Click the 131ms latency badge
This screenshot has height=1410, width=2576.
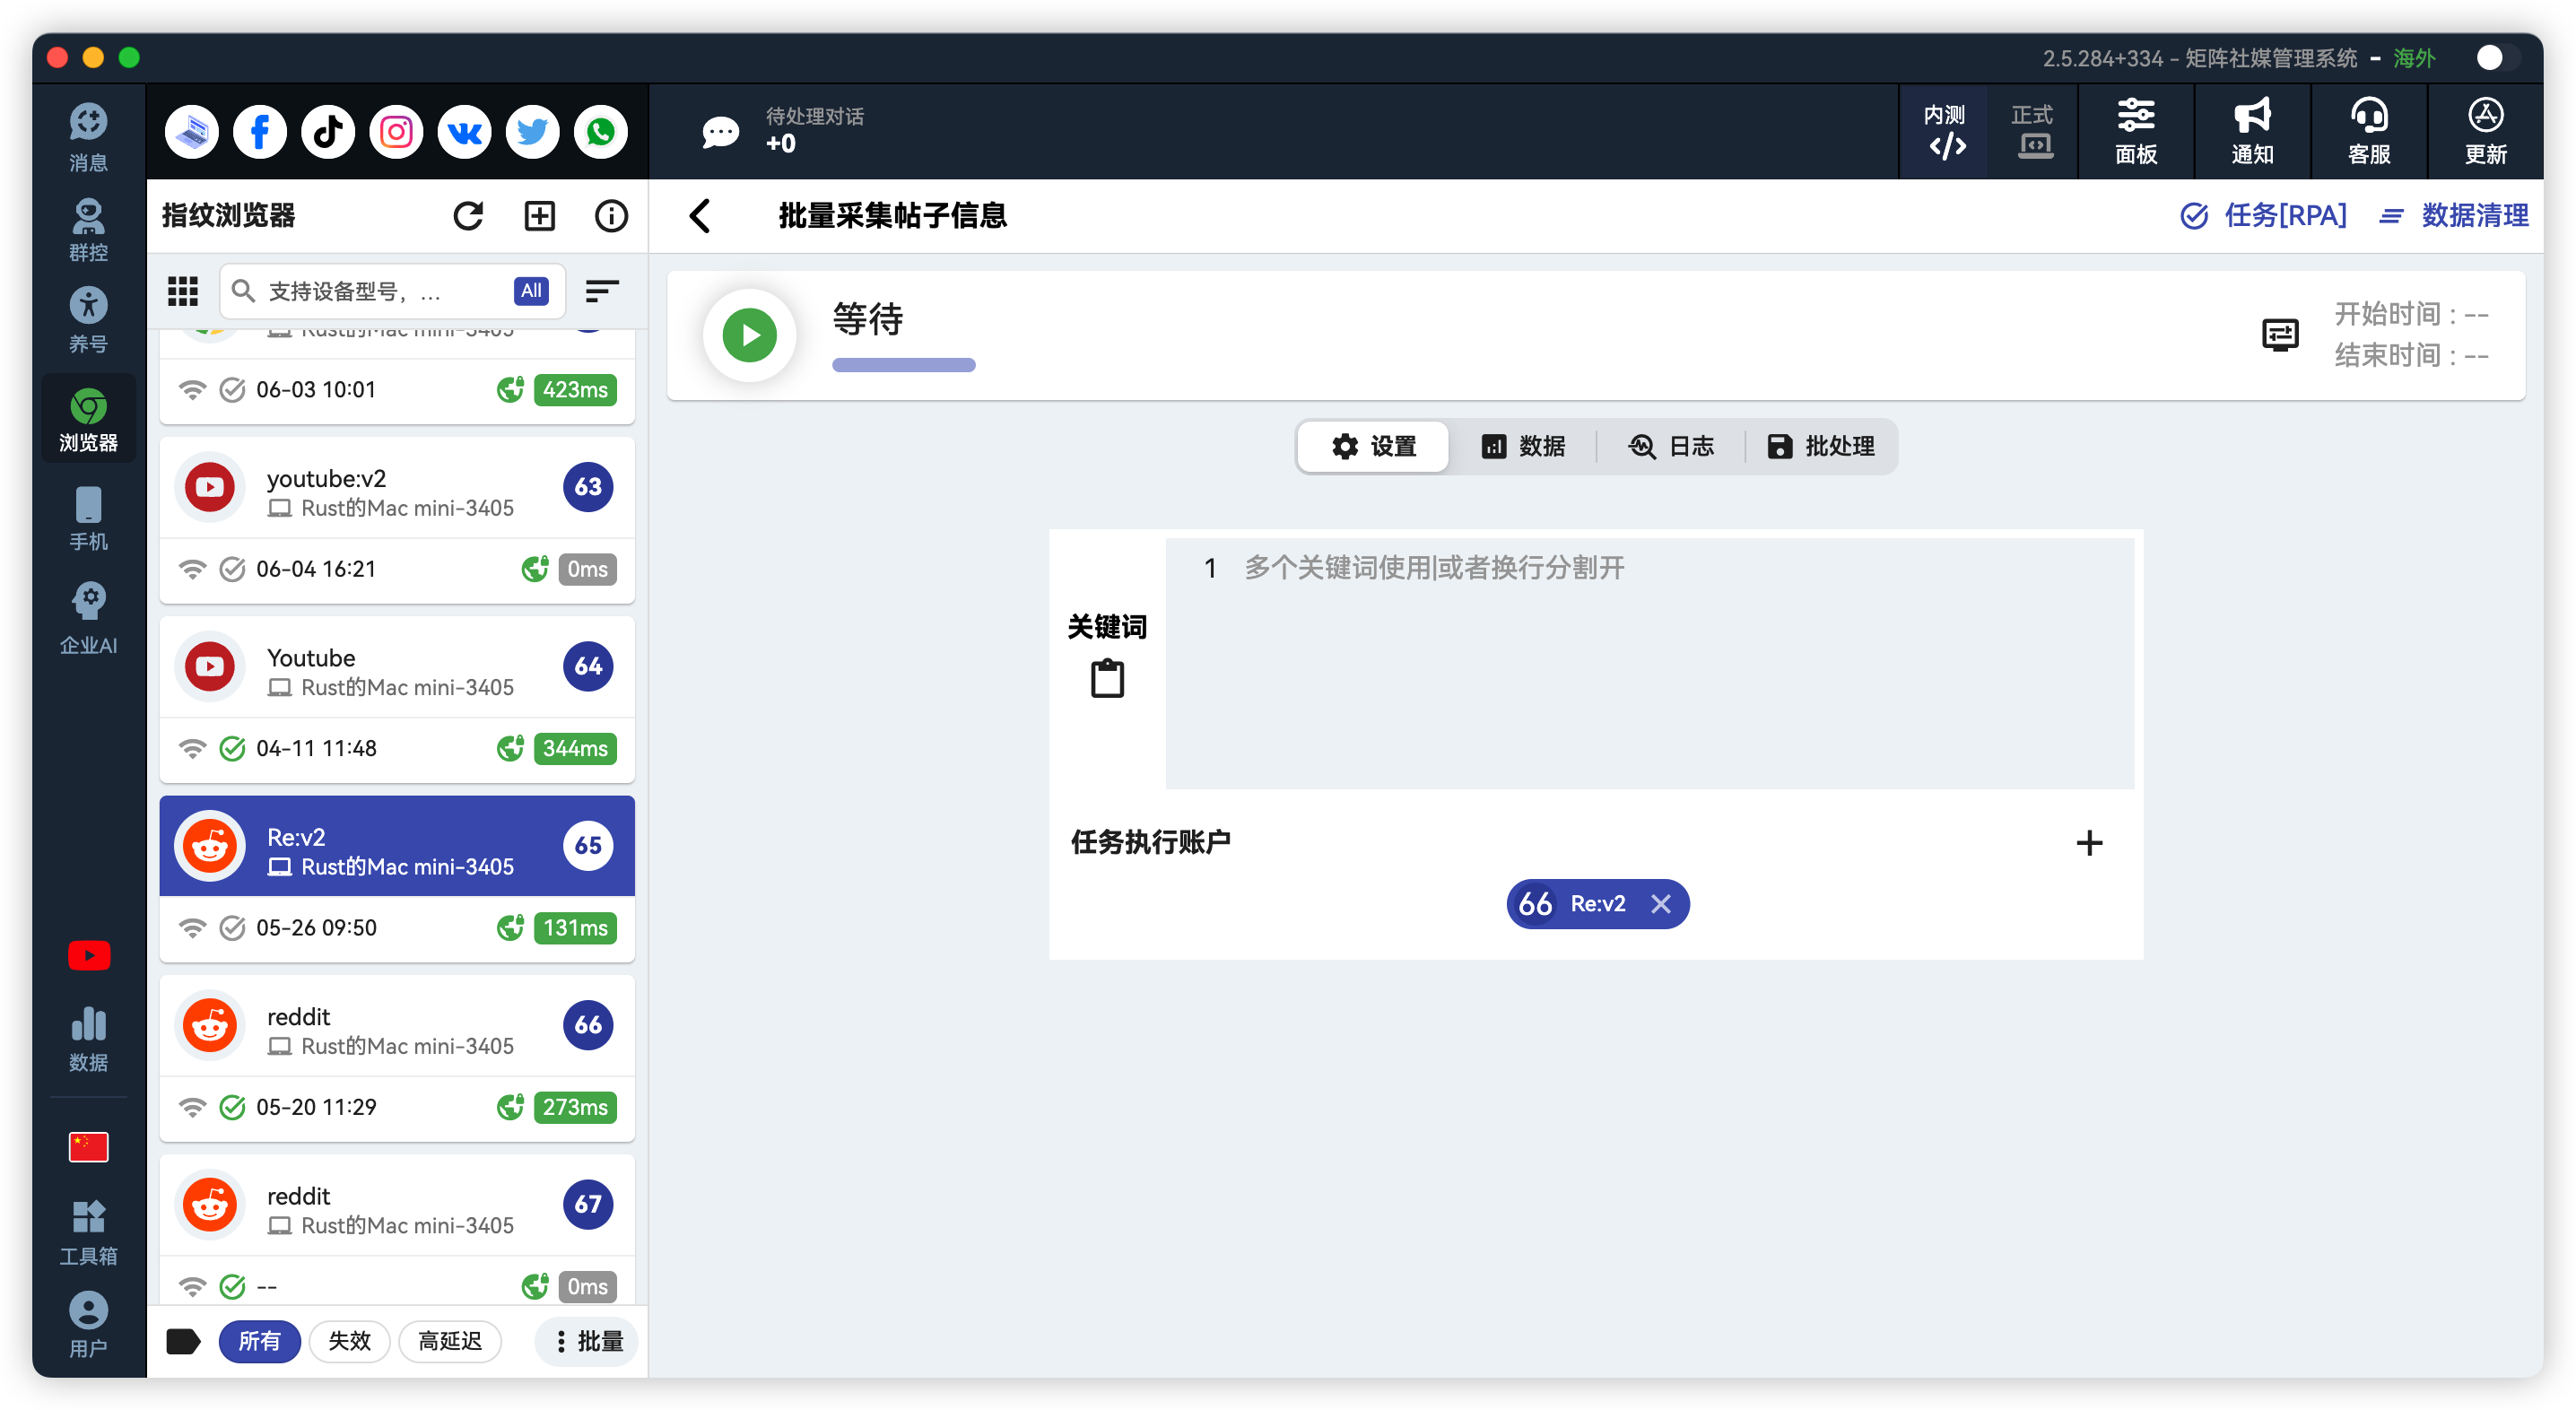pyautogui.click(x=575, y=927)
